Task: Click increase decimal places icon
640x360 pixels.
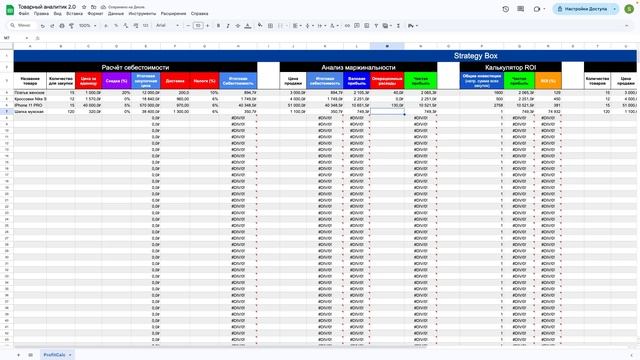Action: (x=136, y=26)
